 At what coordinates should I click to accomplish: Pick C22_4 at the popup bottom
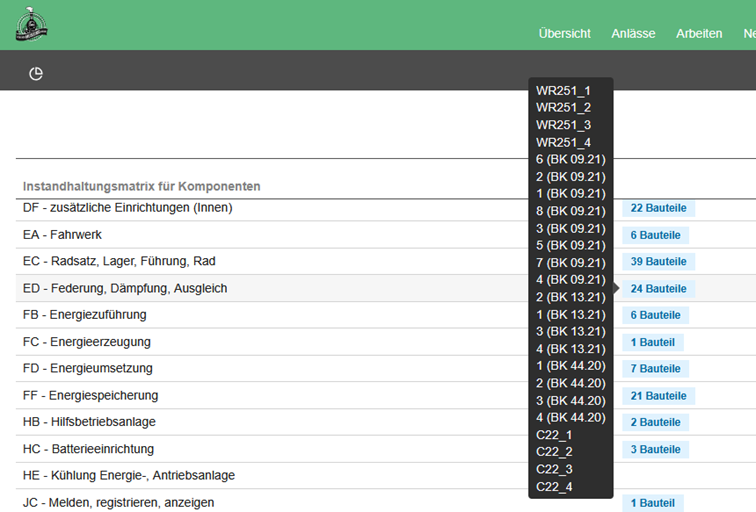(554, 486)
